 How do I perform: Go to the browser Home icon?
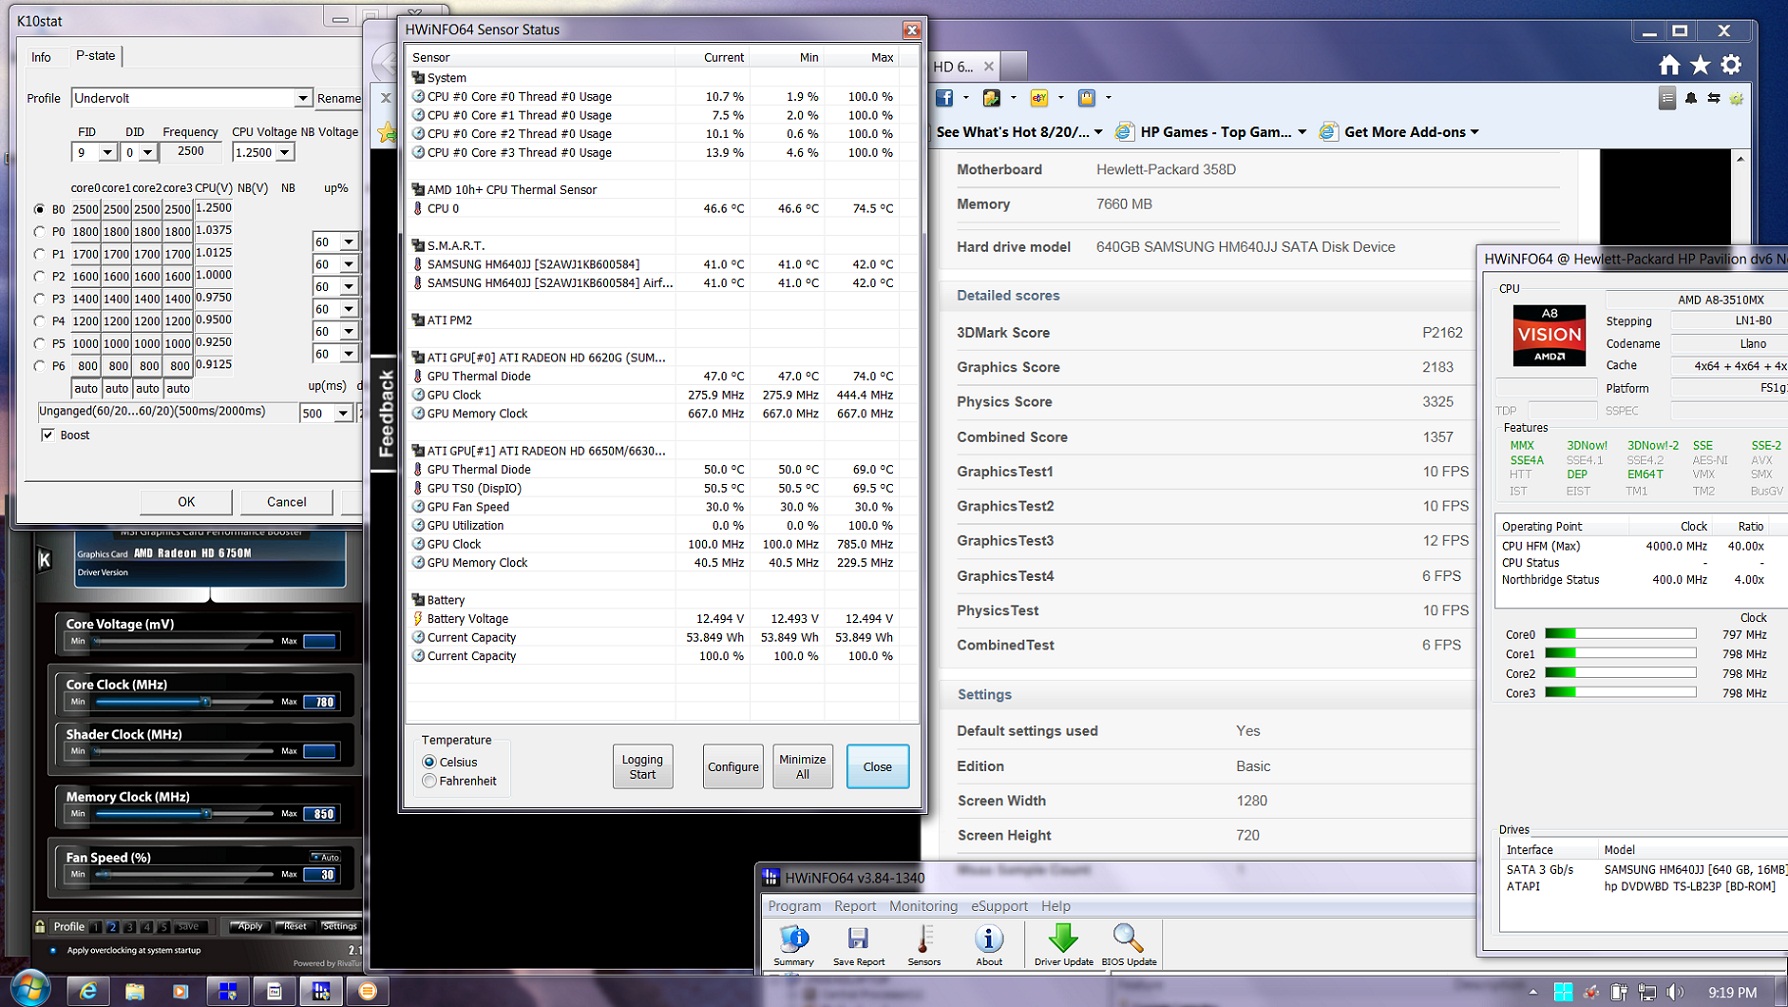tap(1669, 65)
